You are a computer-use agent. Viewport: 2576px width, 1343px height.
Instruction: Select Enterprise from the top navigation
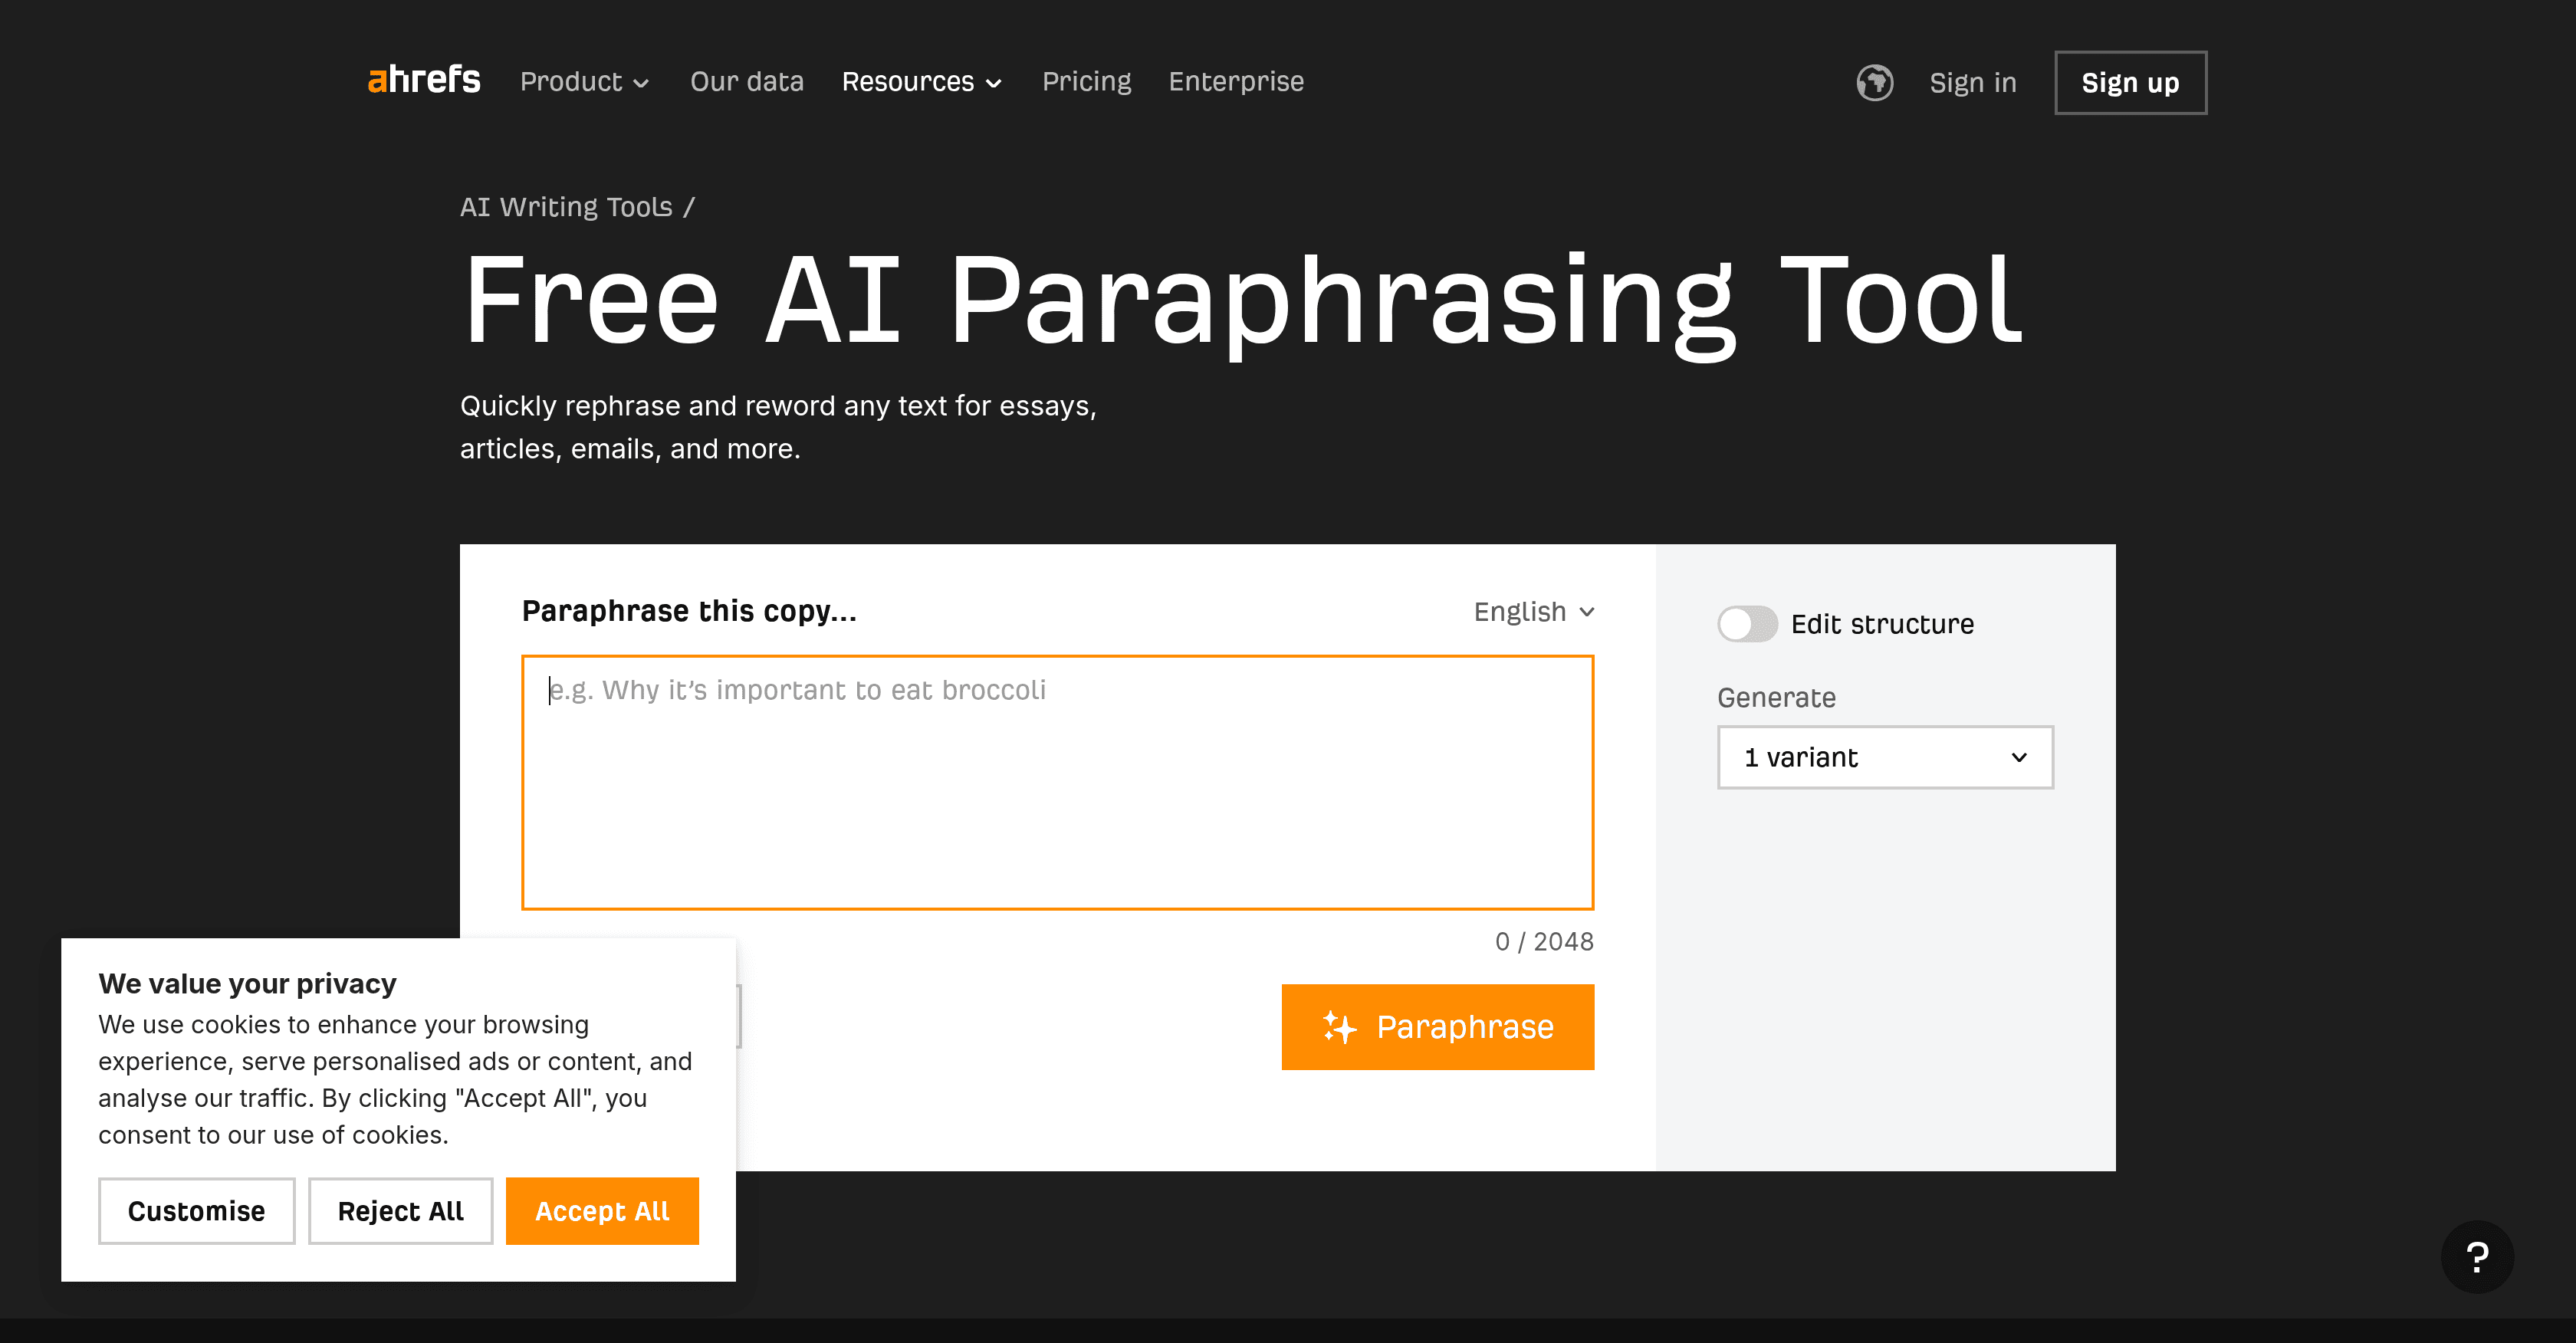pyautogui.click(x=1236, y=81)
